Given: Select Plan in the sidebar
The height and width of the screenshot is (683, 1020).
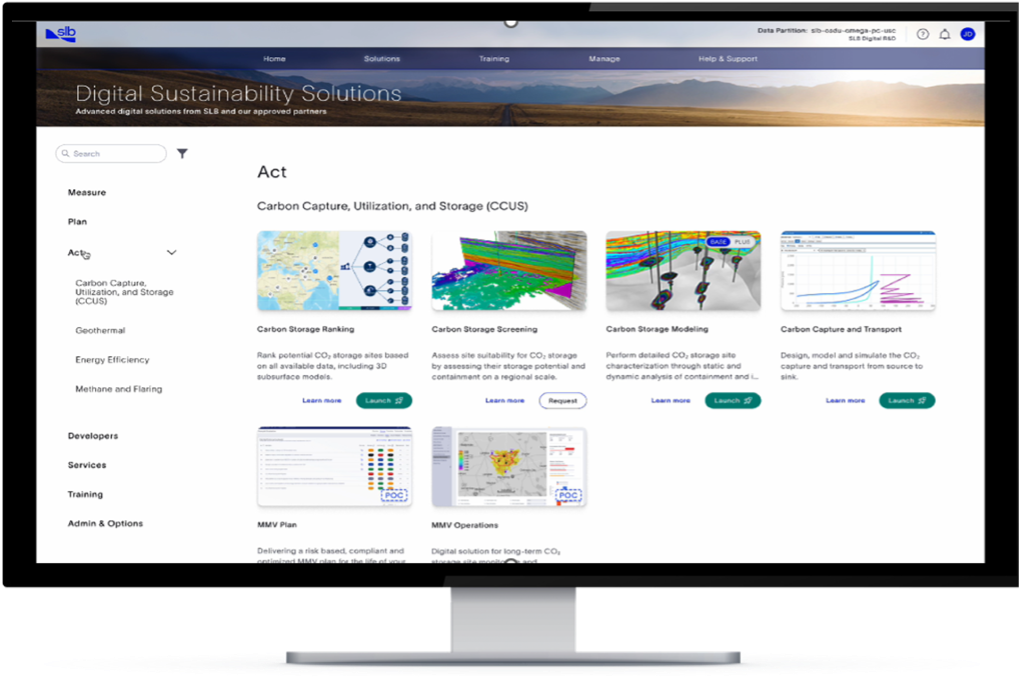Looking at the screenshot, I should coord(77,222).
